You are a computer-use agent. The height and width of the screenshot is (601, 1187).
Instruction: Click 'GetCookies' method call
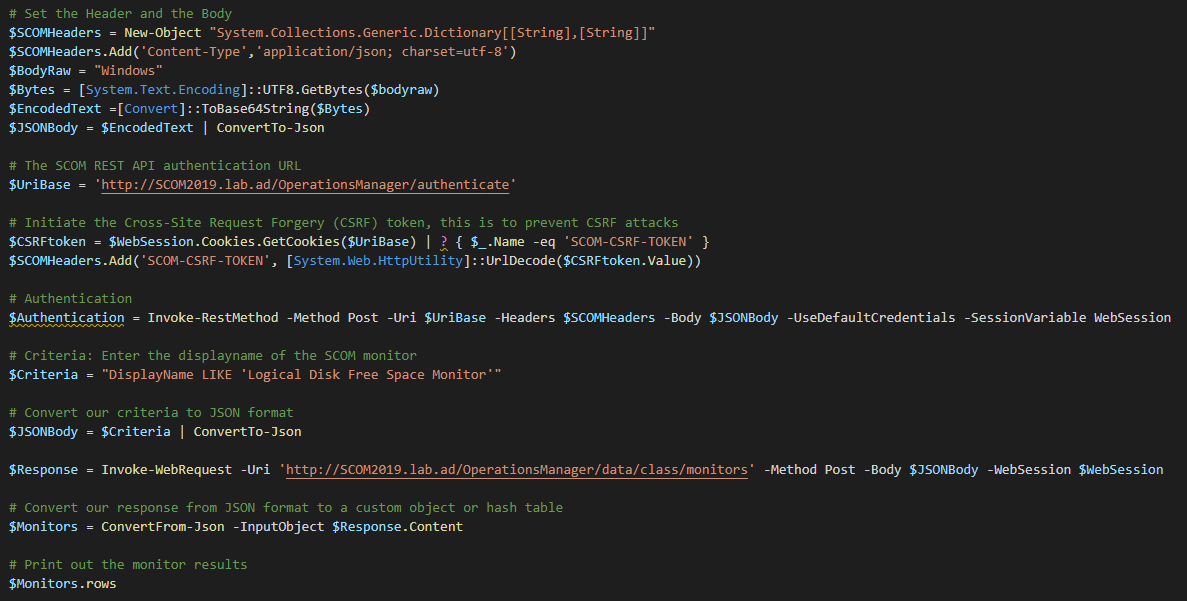(x=301, y=241)
